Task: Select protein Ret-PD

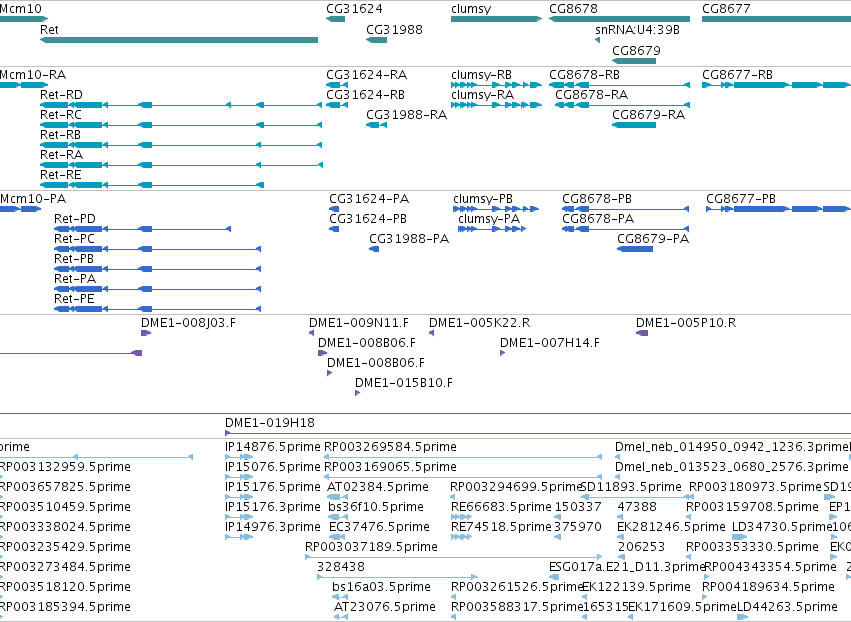Action: point(143,229)
